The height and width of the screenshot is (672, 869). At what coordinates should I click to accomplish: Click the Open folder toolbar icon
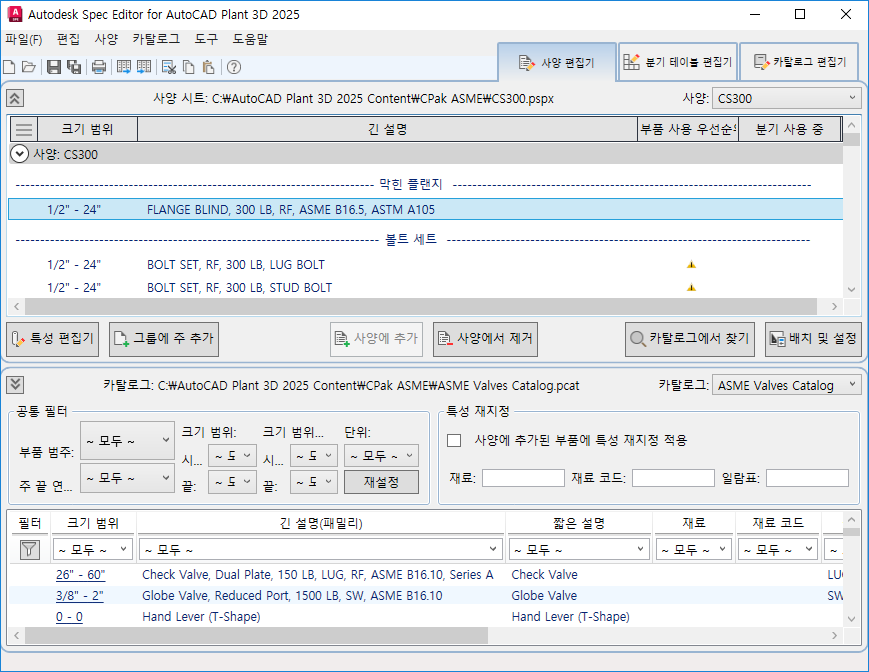coord(29,67)
